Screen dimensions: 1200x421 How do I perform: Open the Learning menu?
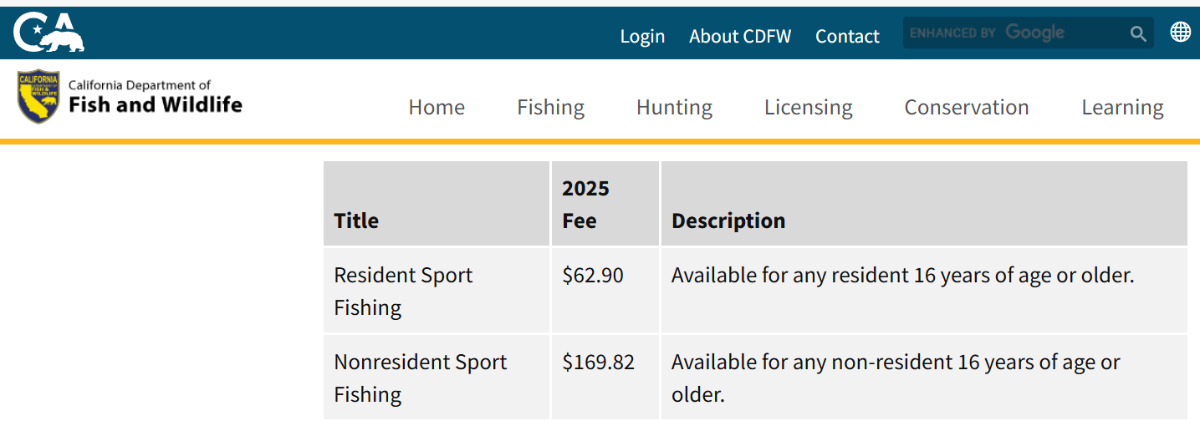[1122, 107]
